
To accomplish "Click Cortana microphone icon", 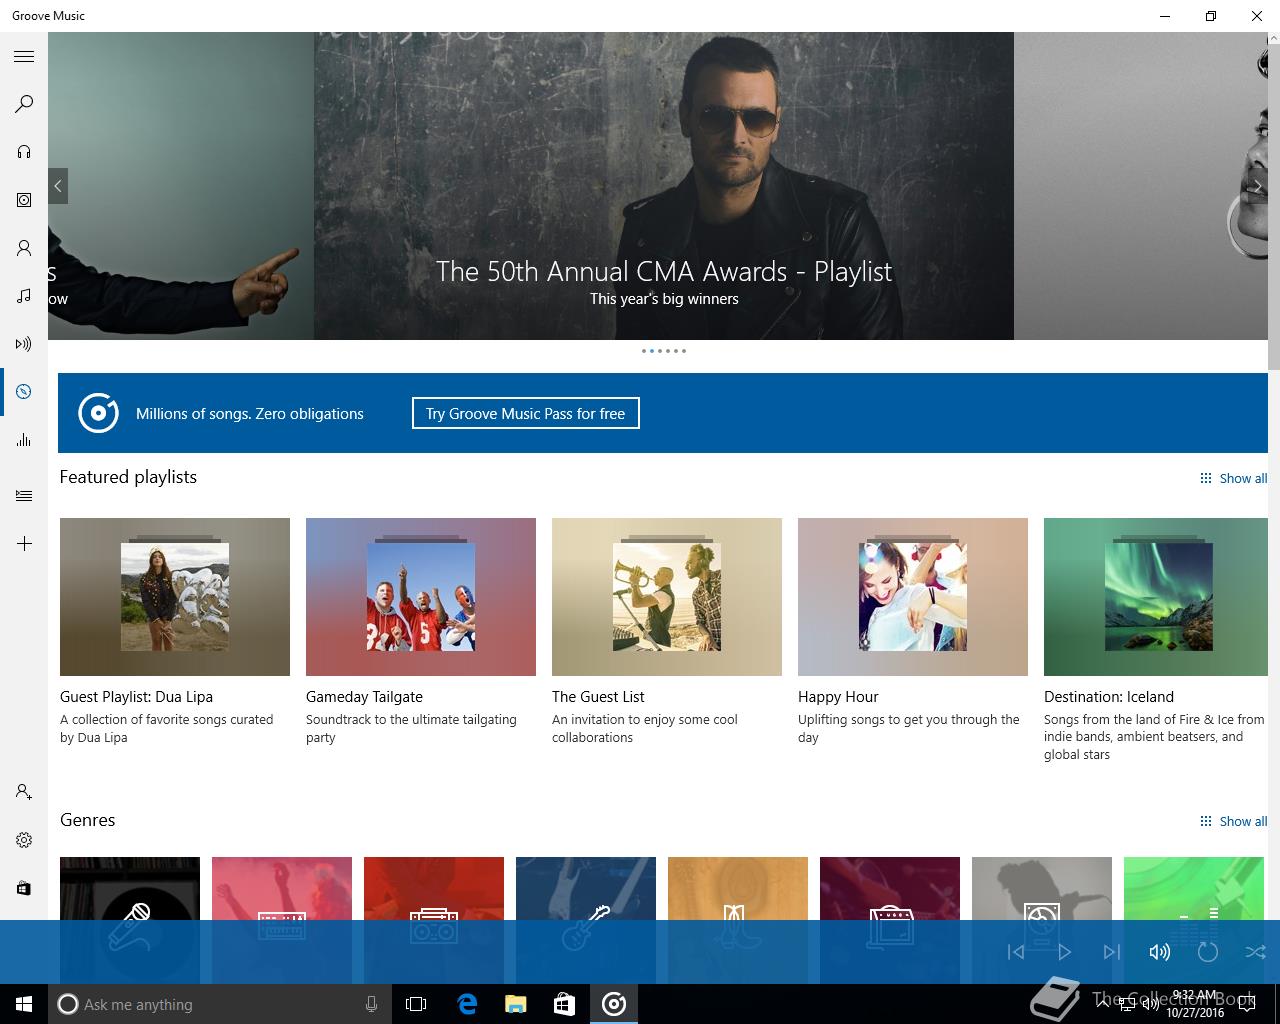I will (x=371, y=1004).
